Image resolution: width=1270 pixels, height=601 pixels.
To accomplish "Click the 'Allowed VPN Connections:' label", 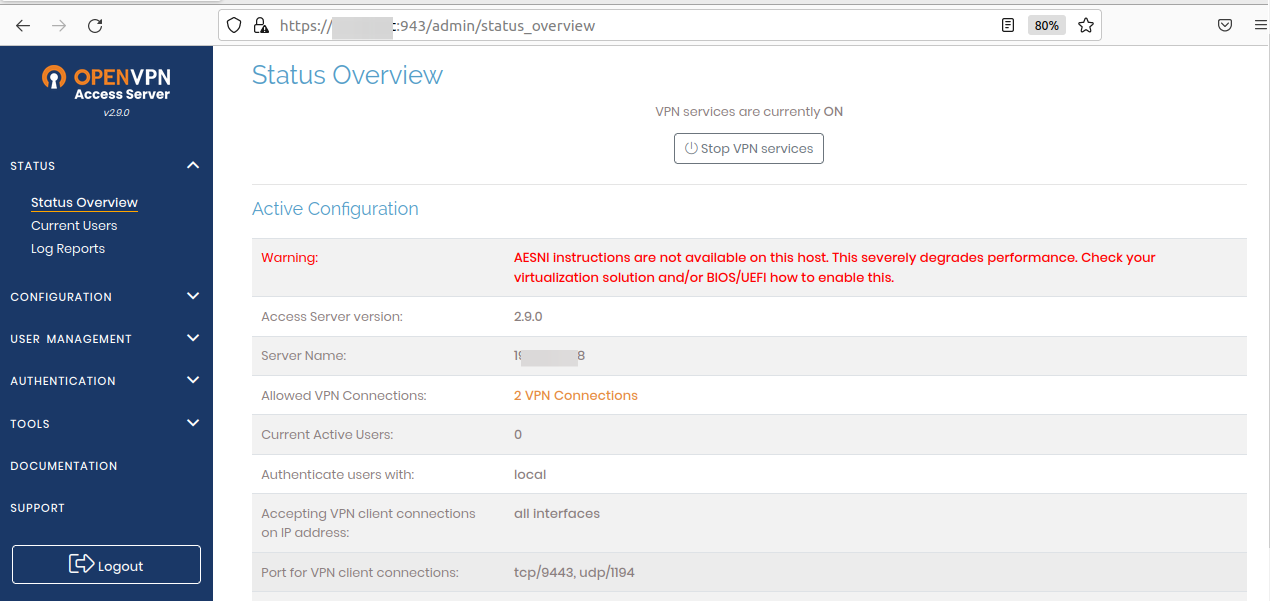I will [x=344, y=395].
